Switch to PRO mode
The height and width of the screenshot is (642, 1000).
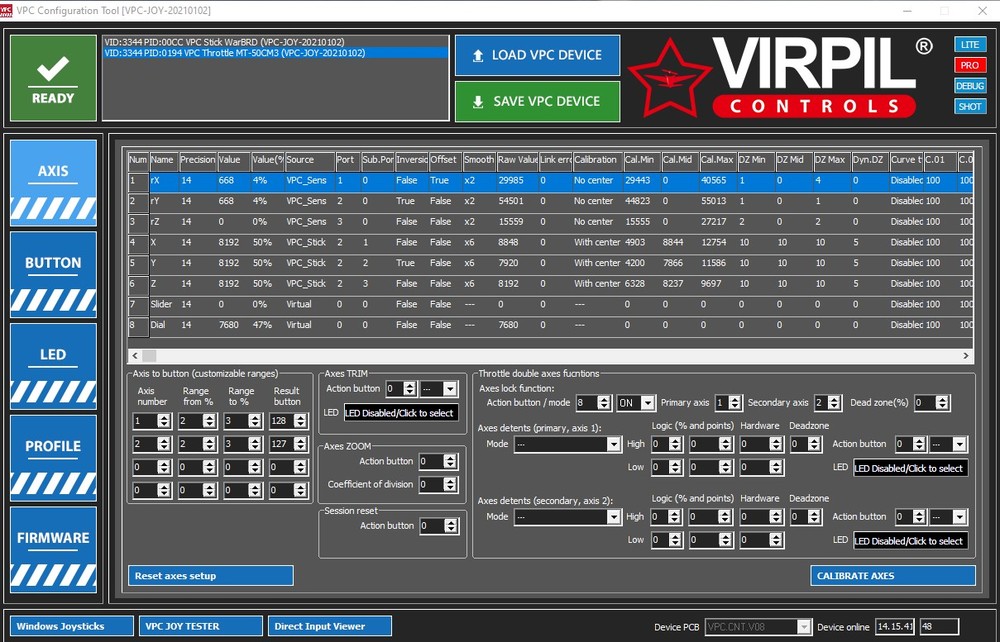tap(970, 65)
